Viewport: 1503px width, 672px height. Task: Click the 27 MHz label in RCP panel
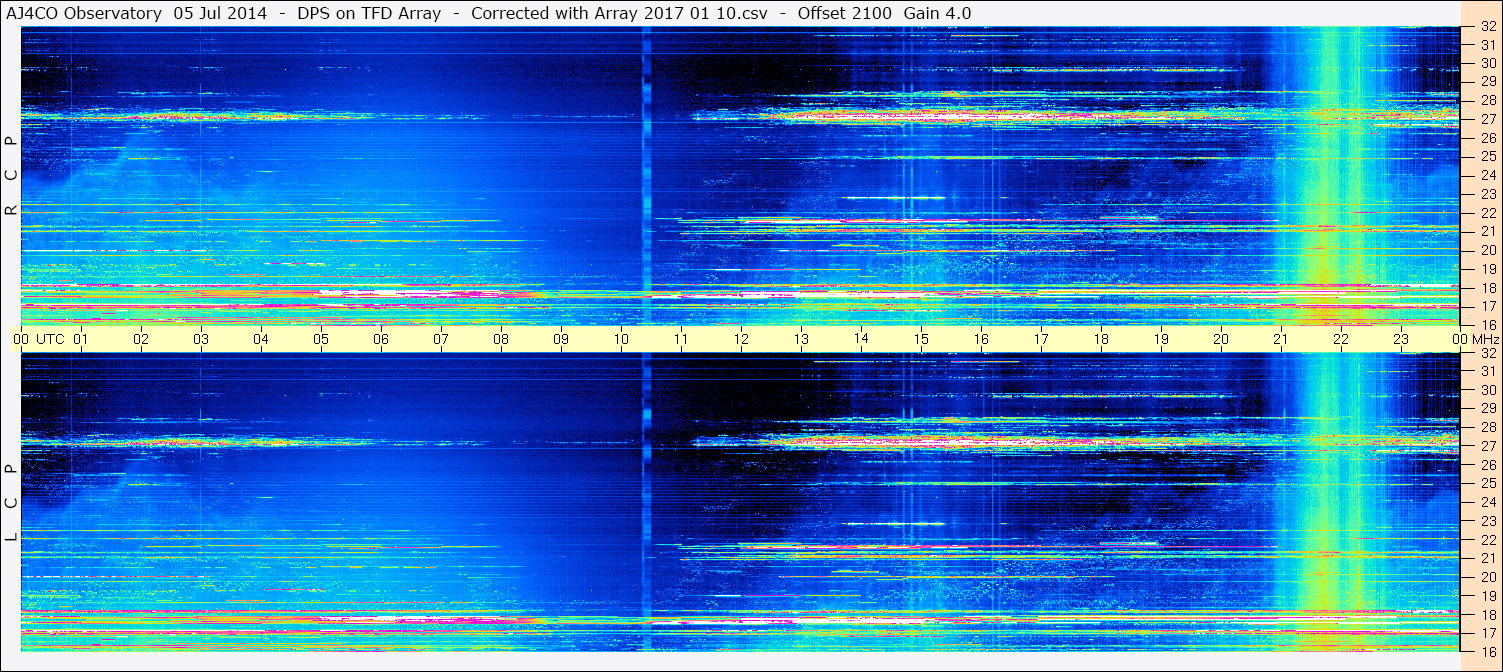(1487, 119)
